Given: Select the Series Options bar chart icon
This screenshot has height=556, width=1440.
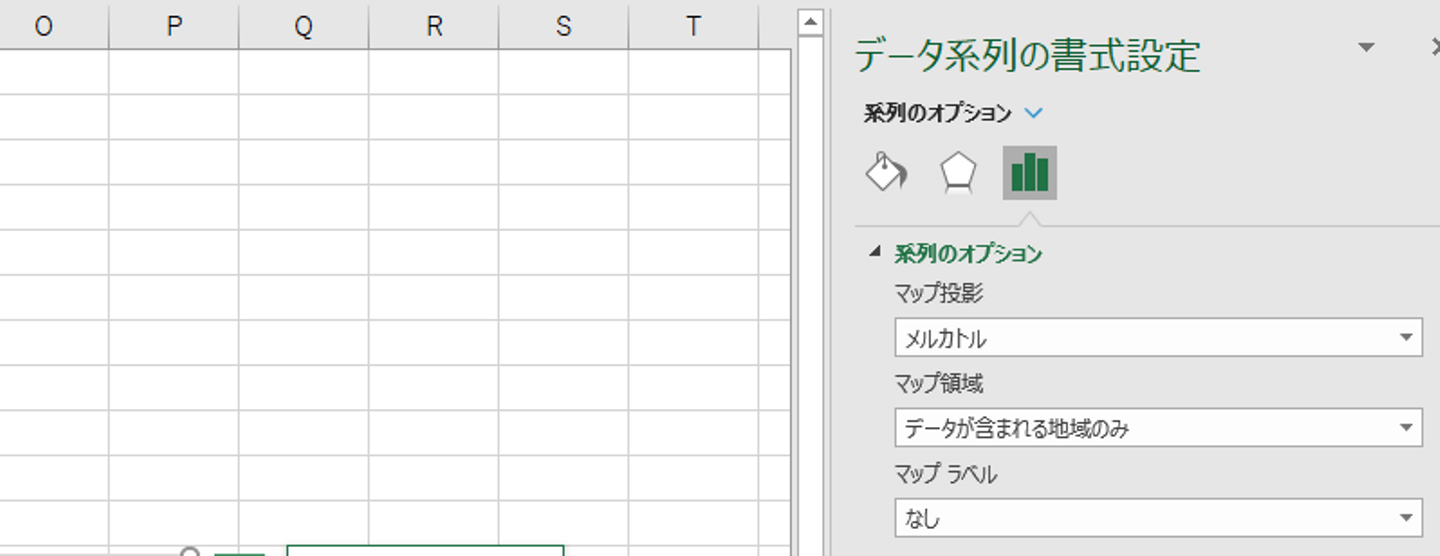Looking at the screenshot, I should (x=1030, y=173).
